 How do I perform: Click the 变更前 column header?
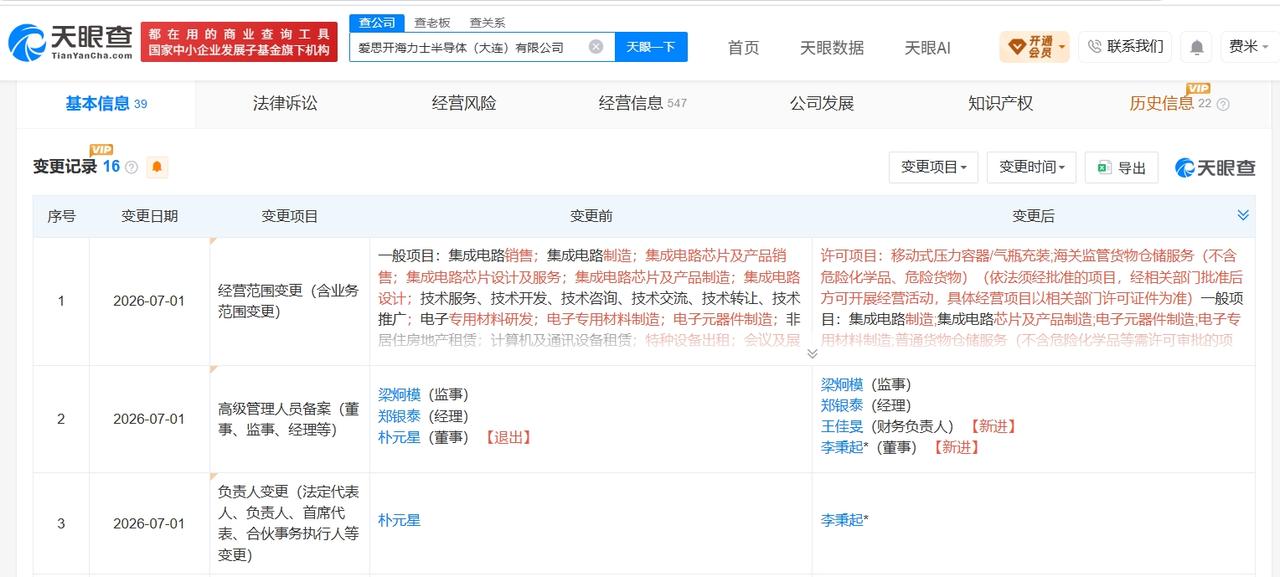591,216
